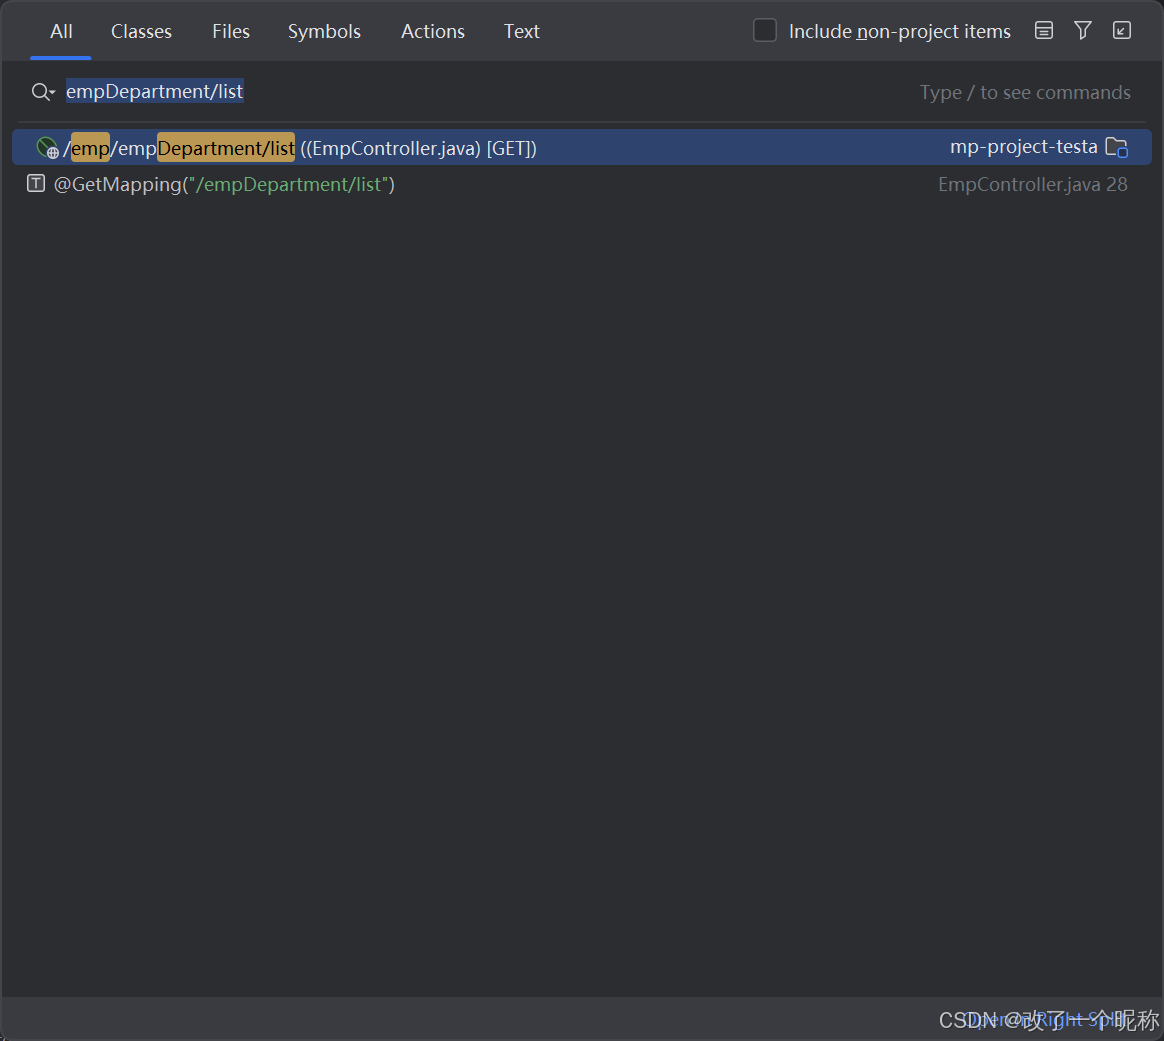Viewport: 1164px width, 1041px height.
Task: Click the mp-project-testa module label
Action: [1024, 146]
